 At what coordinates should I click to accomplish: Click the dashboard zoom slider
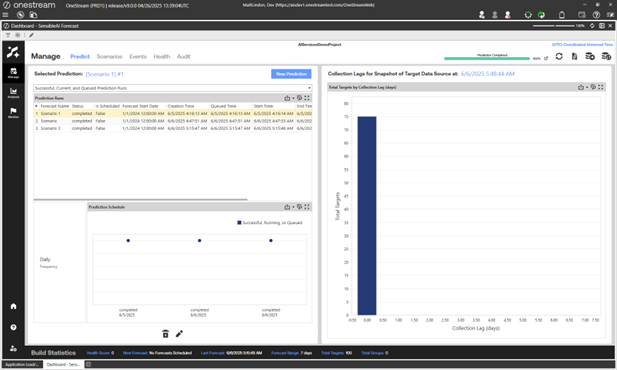554,26
